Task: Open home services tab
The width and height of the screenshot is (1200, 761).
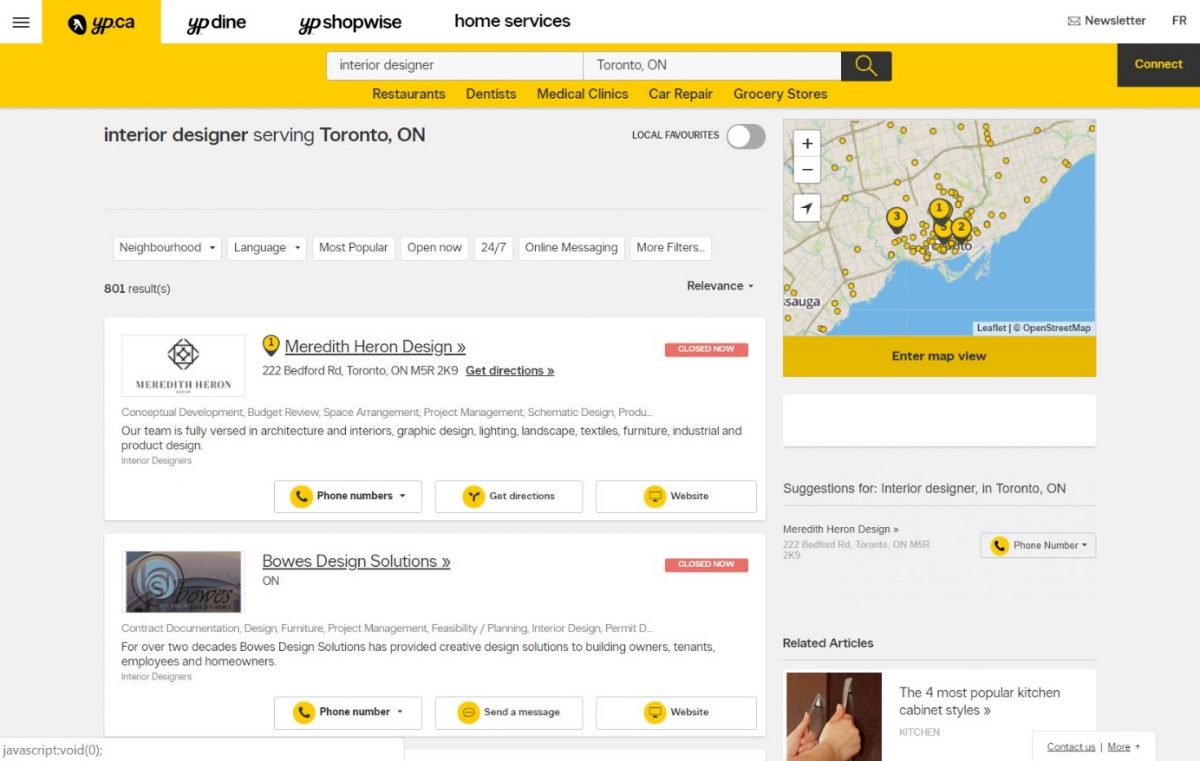Action: [512, 21]
